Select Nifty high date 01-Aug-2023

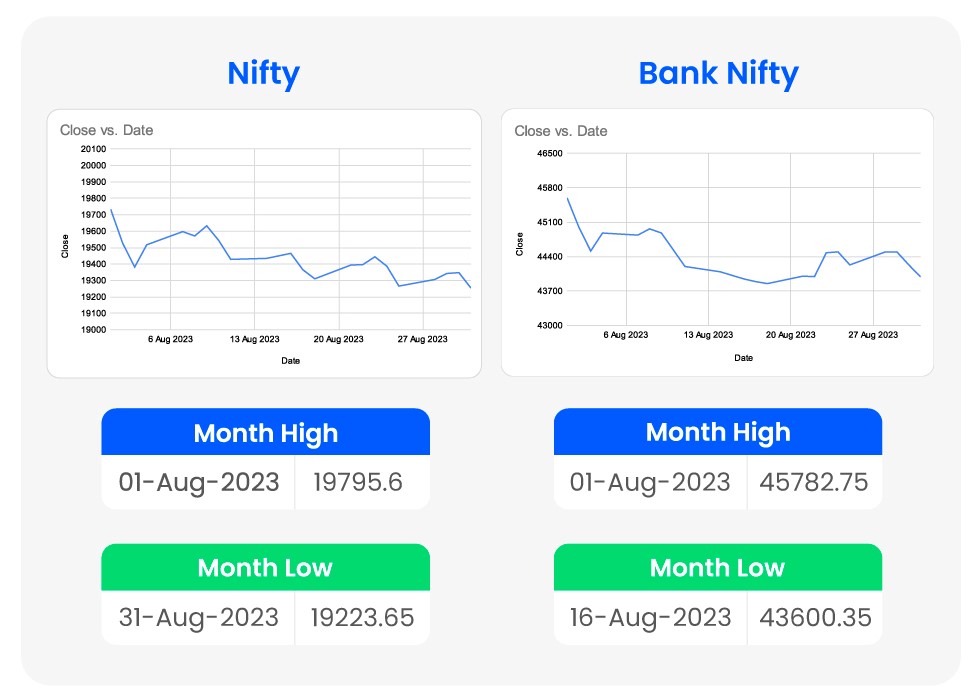tap(198, 482)
